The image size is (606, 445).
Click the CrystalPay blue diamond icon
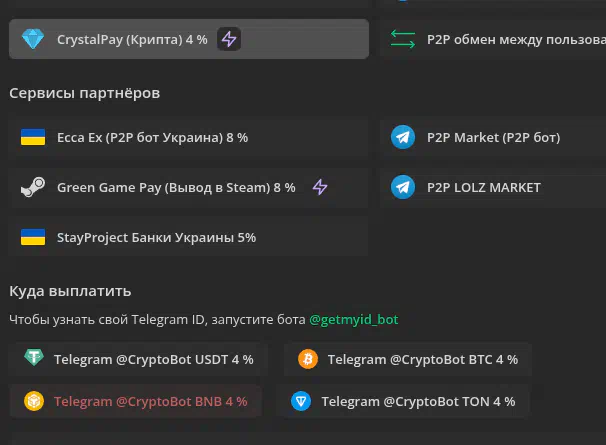(x=33, y=39)
